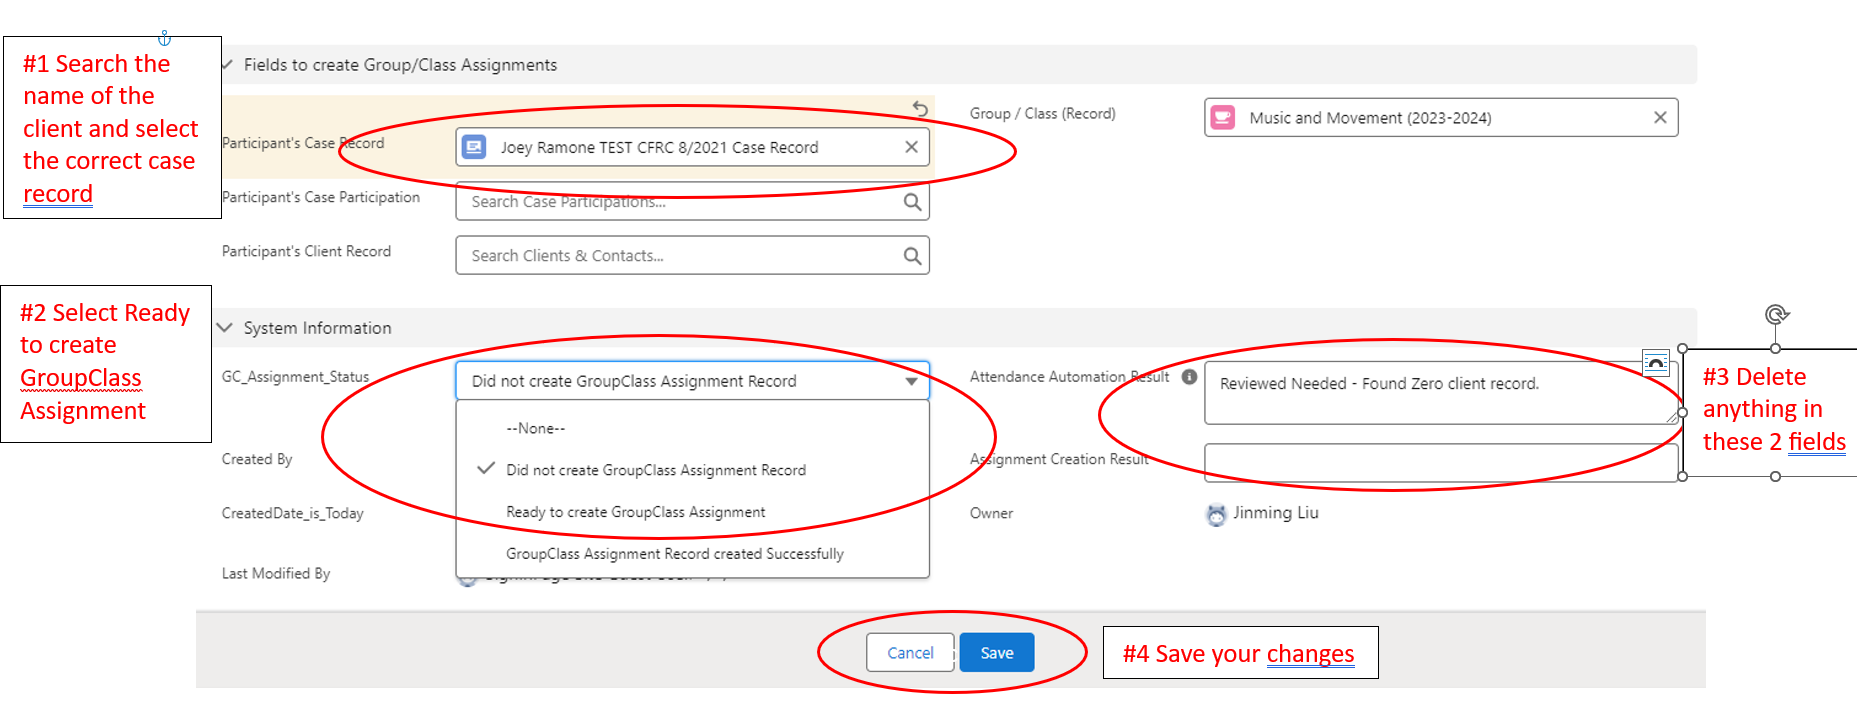Collapse the System Information section
The height and width of the screenshot is (728, 1857).
click(225, 328)
